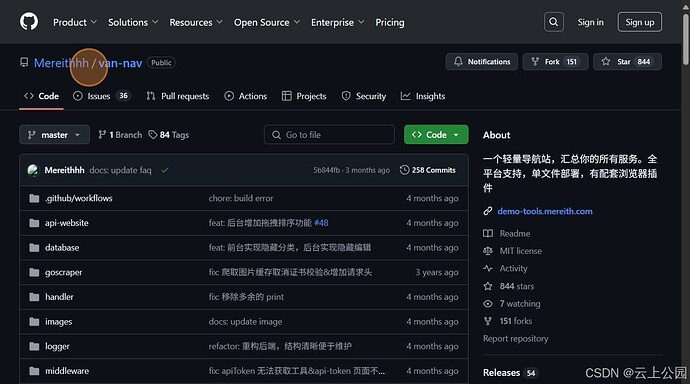Screen dimensions: 690x384
Task: Click the middleware folder icon
Action: (34, 371)
